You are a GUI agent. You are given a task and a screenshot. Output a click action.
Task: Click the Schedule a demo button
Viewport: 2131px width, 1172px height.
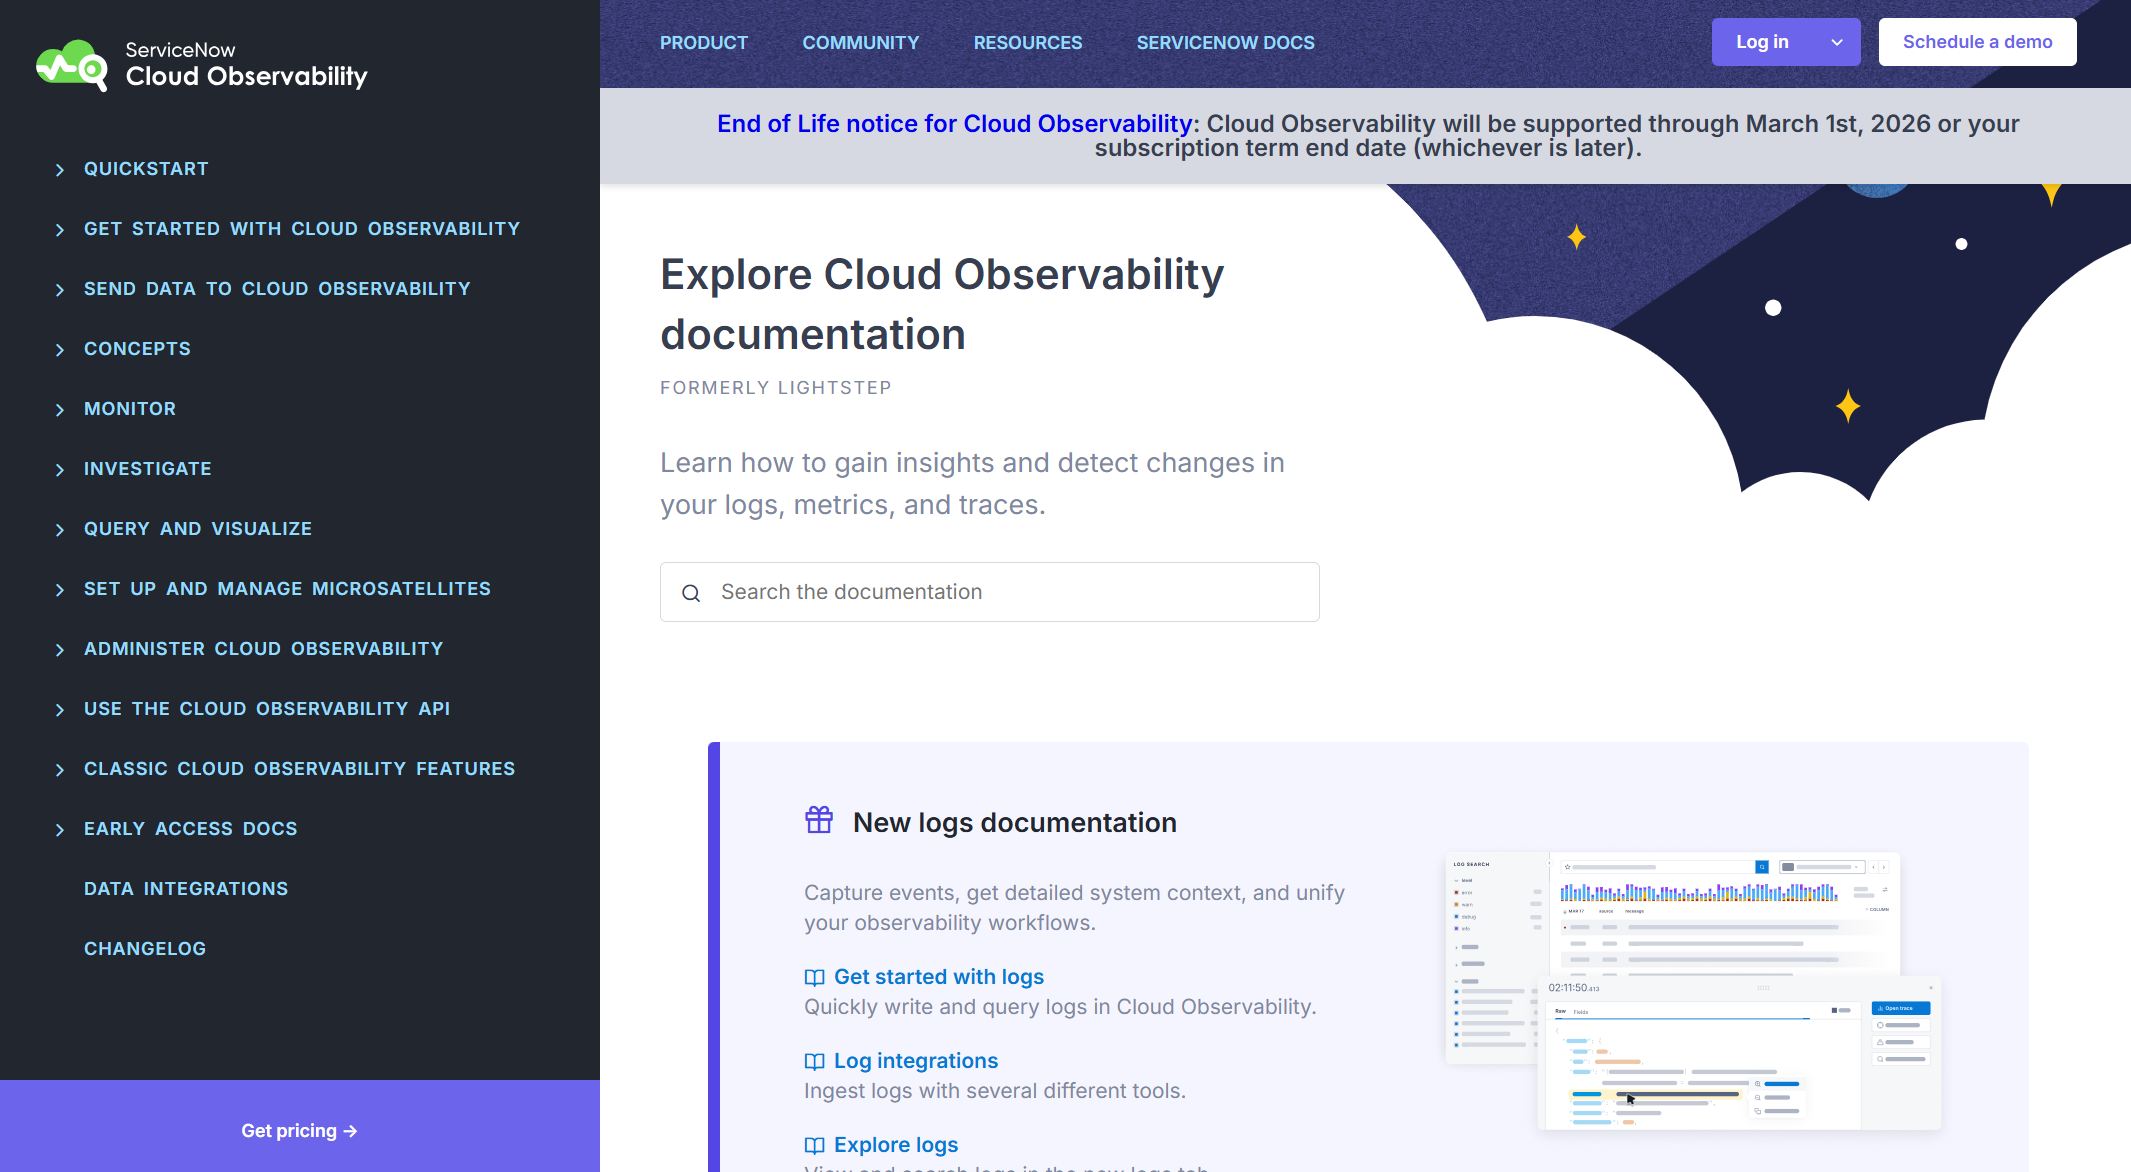(x=1977, y=42)
